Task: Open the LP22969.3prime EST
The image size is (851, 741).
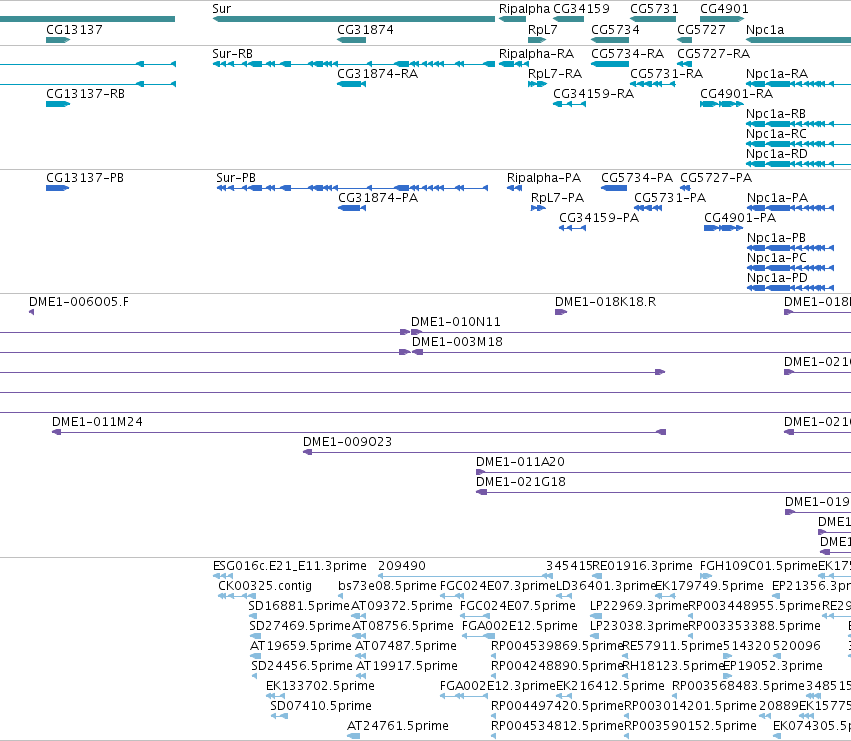Action: click(596, 616)
